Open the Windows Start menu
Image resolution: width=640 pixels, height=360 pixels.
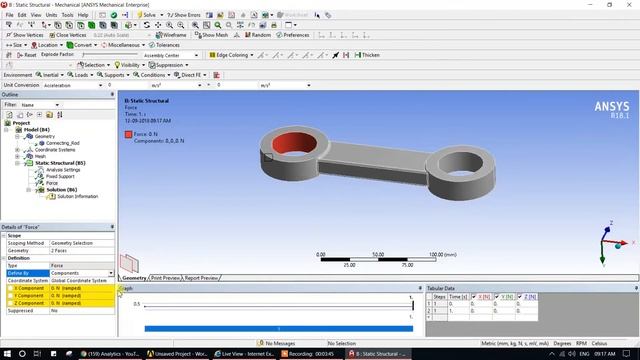pos(7,354)
